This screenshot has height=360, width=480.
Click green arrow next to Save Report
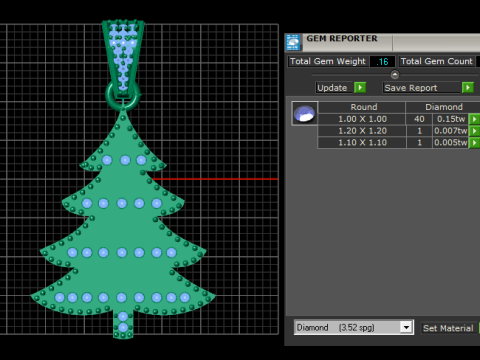click(x=468, y=88)
